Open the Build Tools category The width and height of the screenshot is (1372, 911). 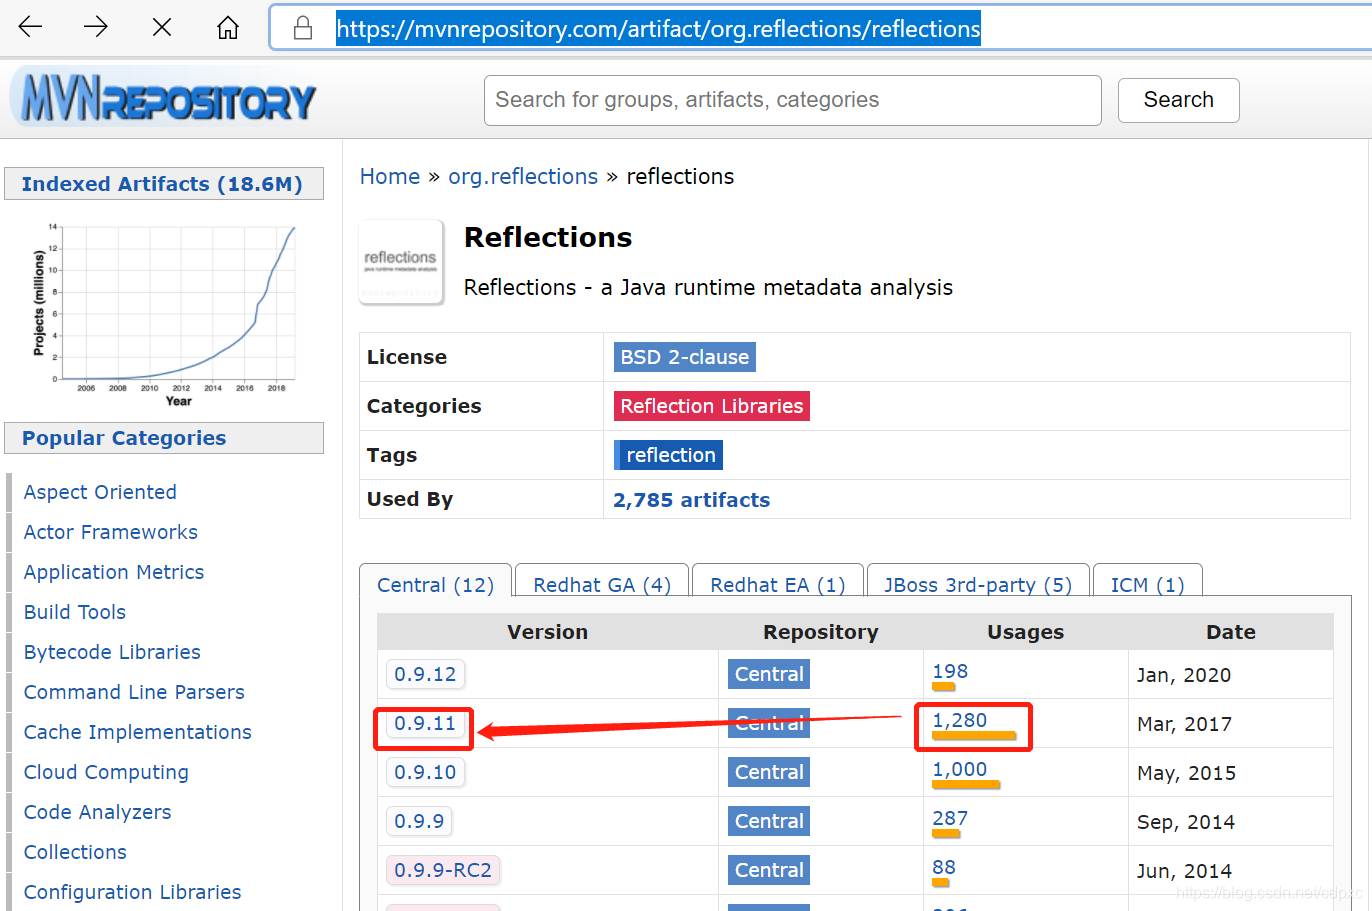coord(75,612)
